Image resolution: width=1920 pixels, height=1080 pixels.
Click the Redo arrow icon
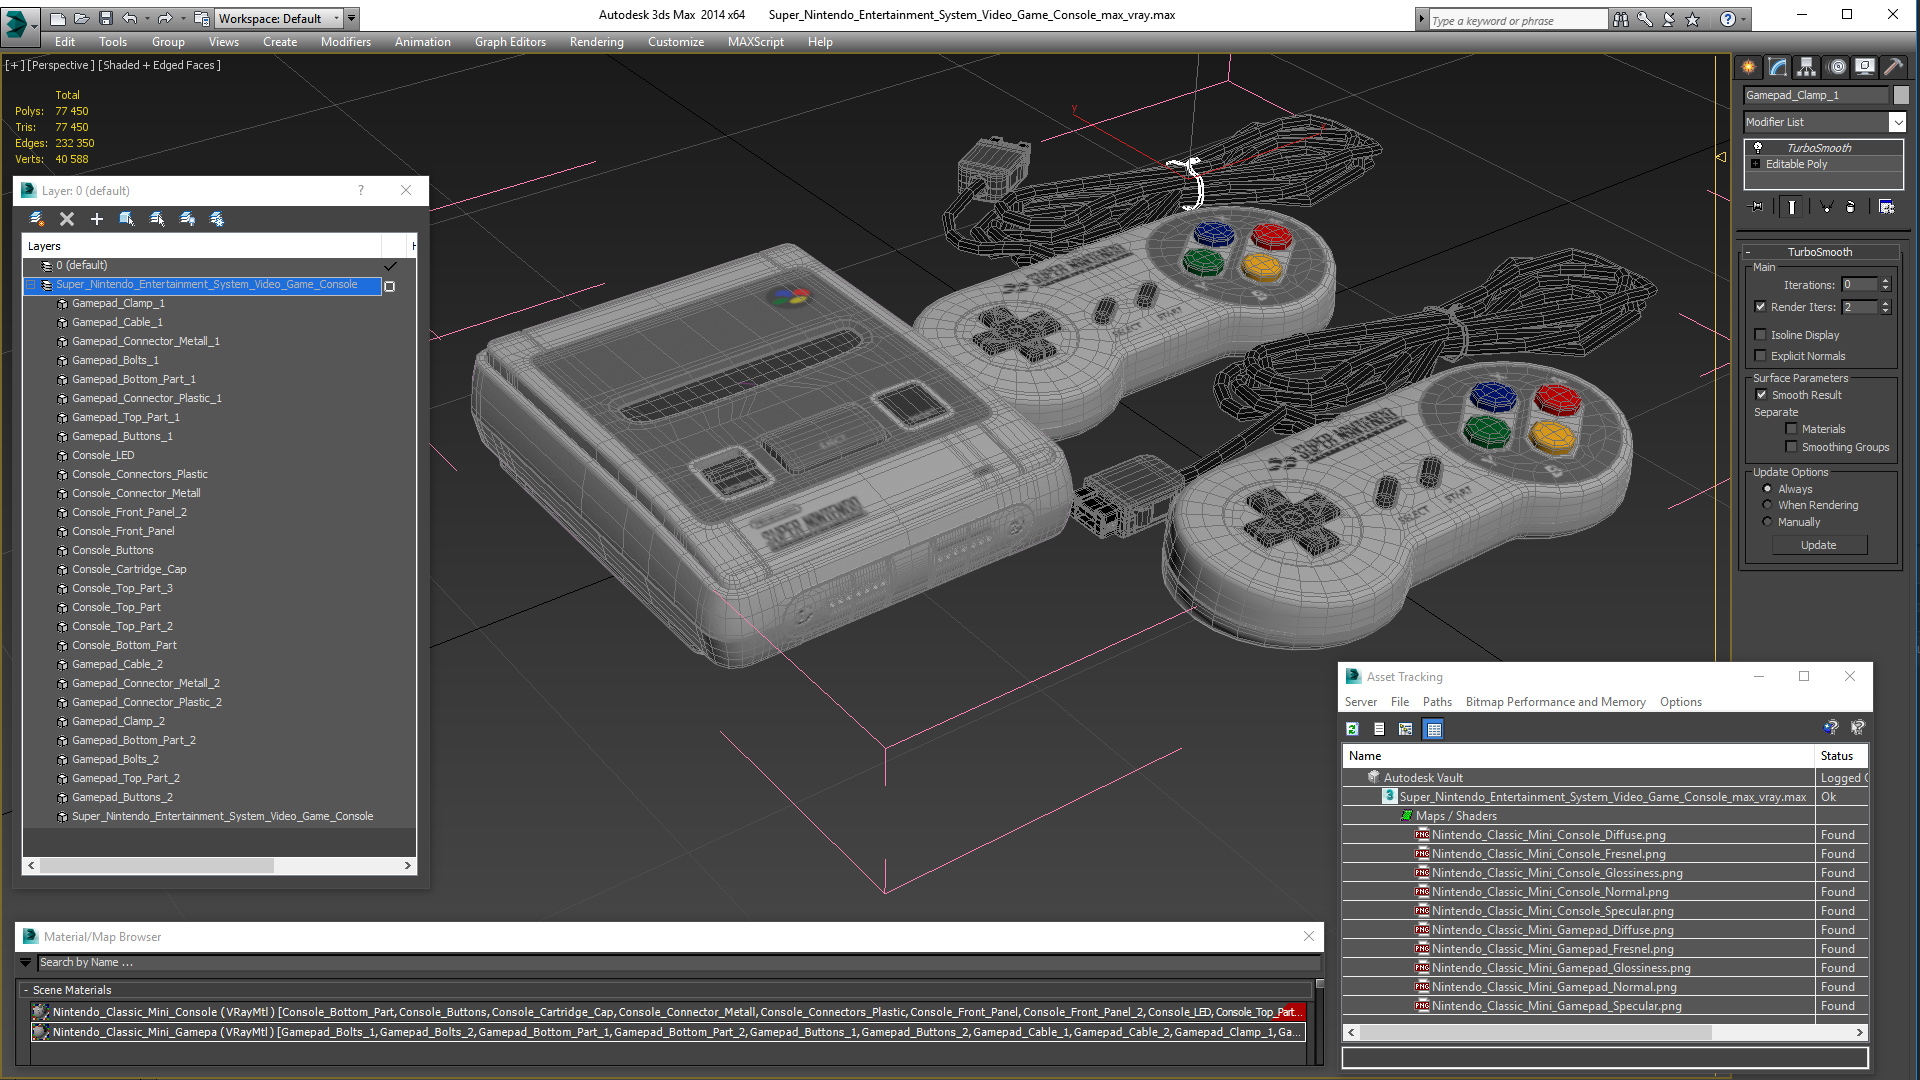coord(165,18)
